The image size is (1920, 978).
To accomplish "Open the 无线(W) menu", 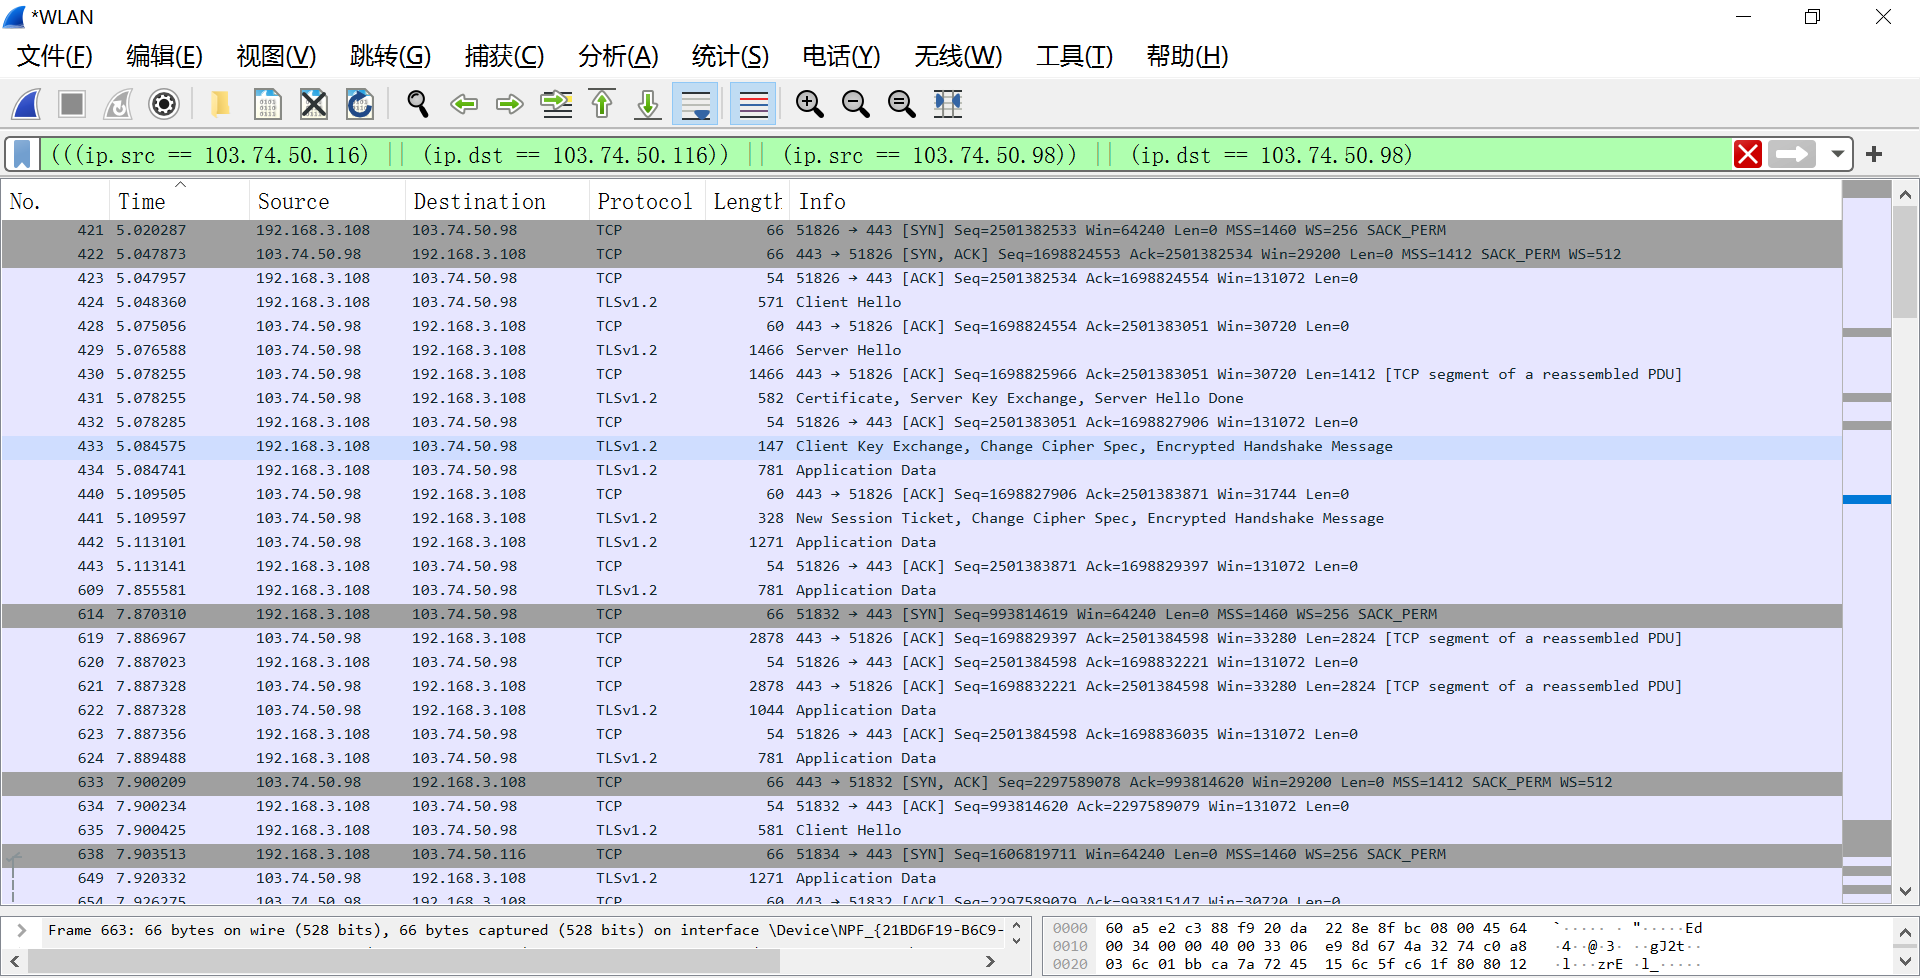I will tap(958, 56).
